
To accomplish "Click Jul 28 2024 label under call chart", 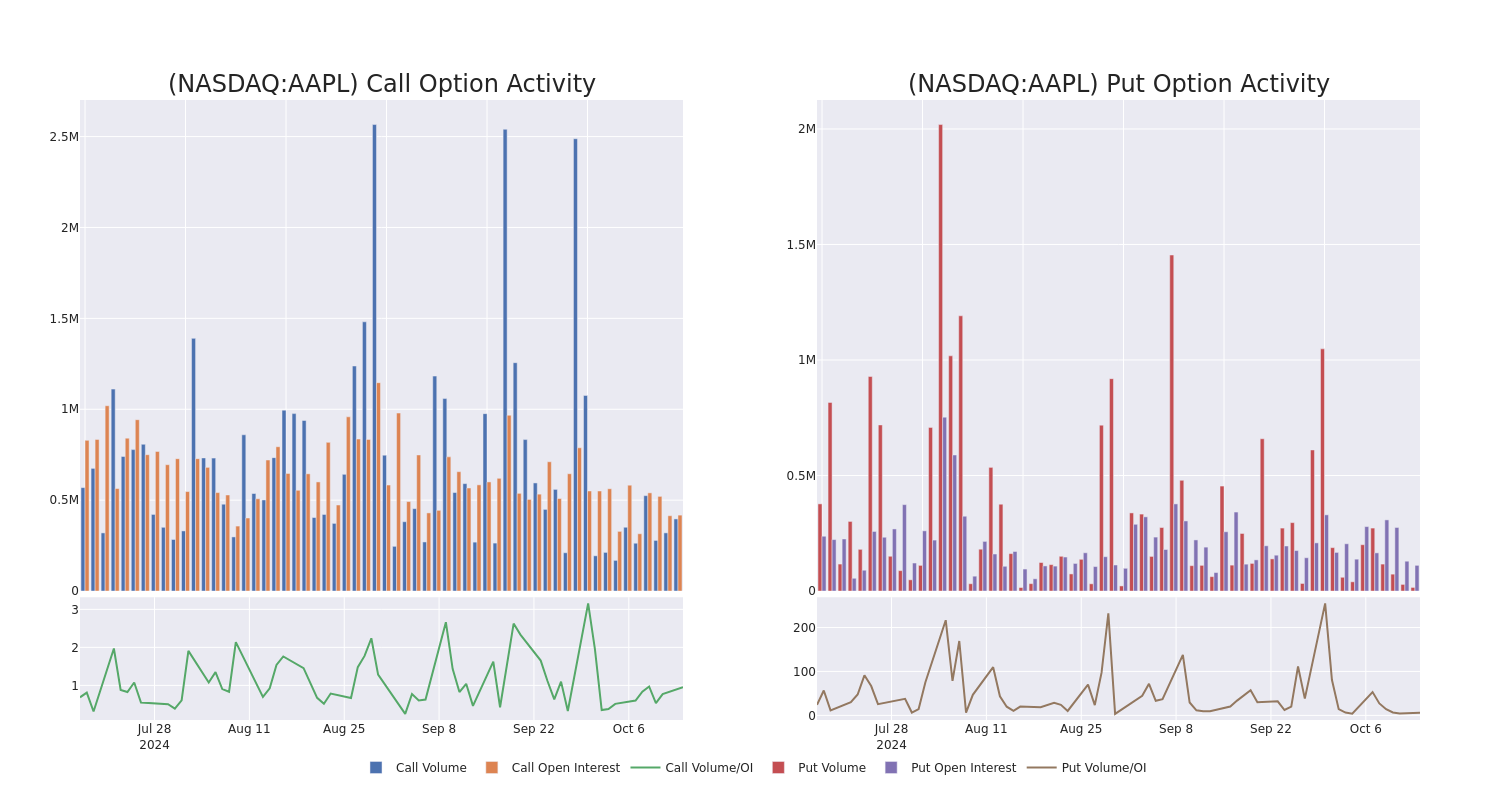I will 154,737.
